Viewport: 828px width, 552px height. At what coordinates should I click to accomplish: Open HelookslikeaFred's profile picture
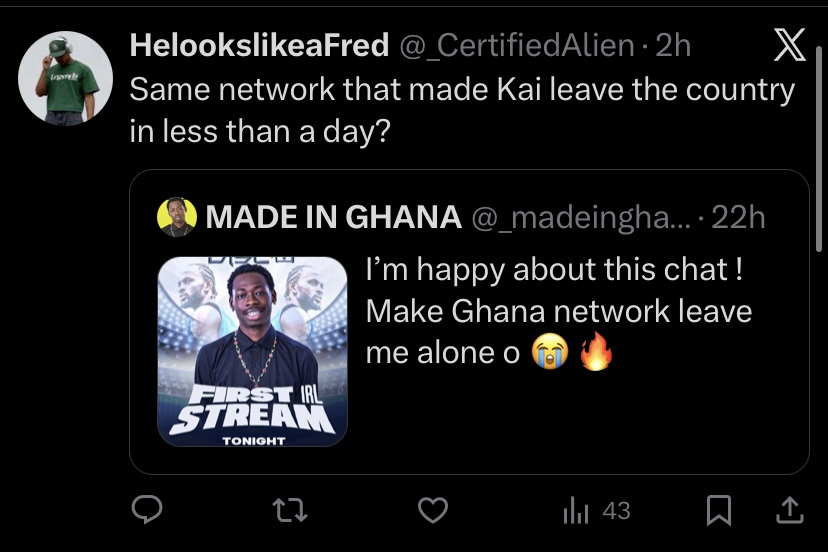66,78
